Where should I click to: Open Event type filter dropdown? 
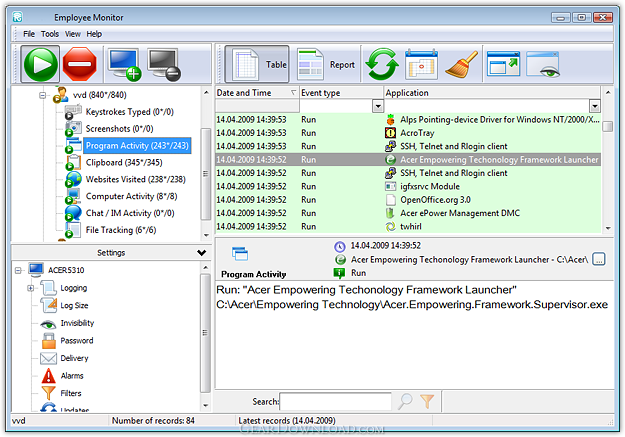coord(377,106)
